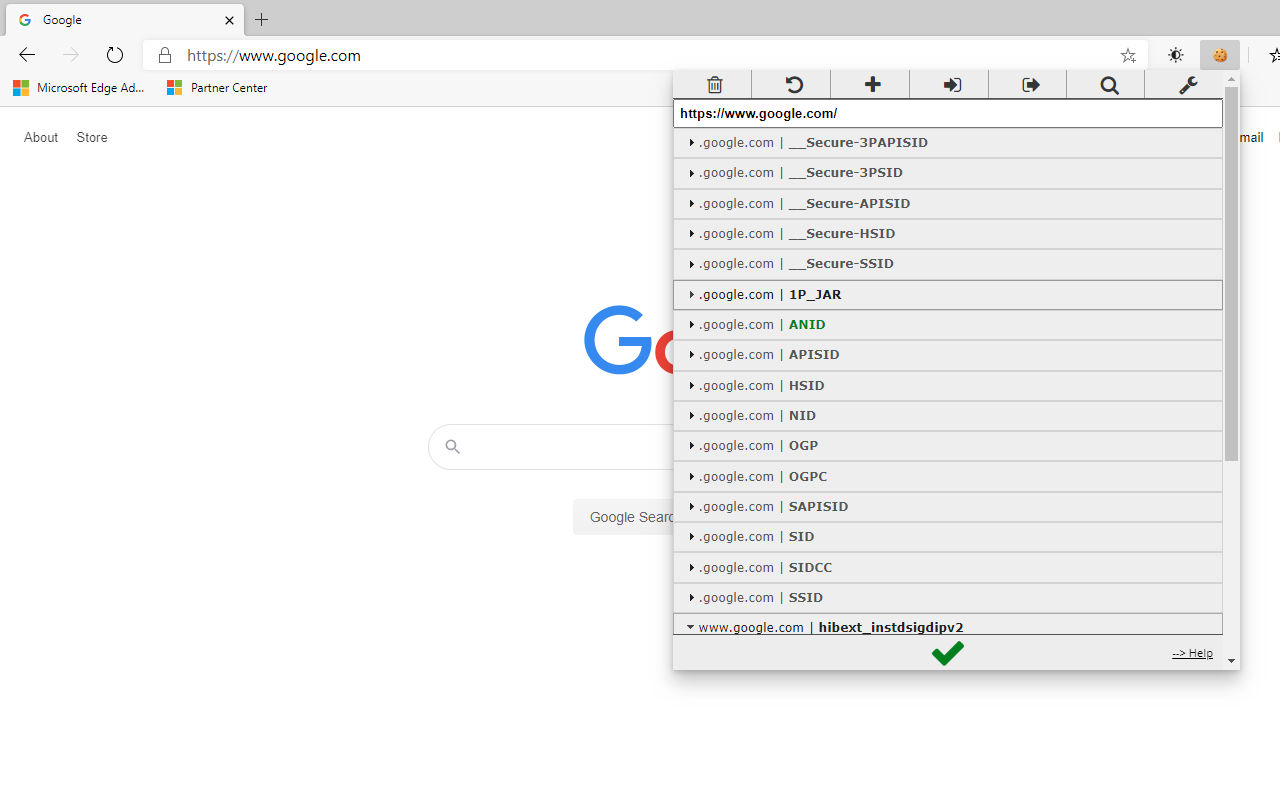Image resolution: width=1280 pixels, height=800 pixels.
Task: Expand the OGP cookie row
Action: point(948,446)
